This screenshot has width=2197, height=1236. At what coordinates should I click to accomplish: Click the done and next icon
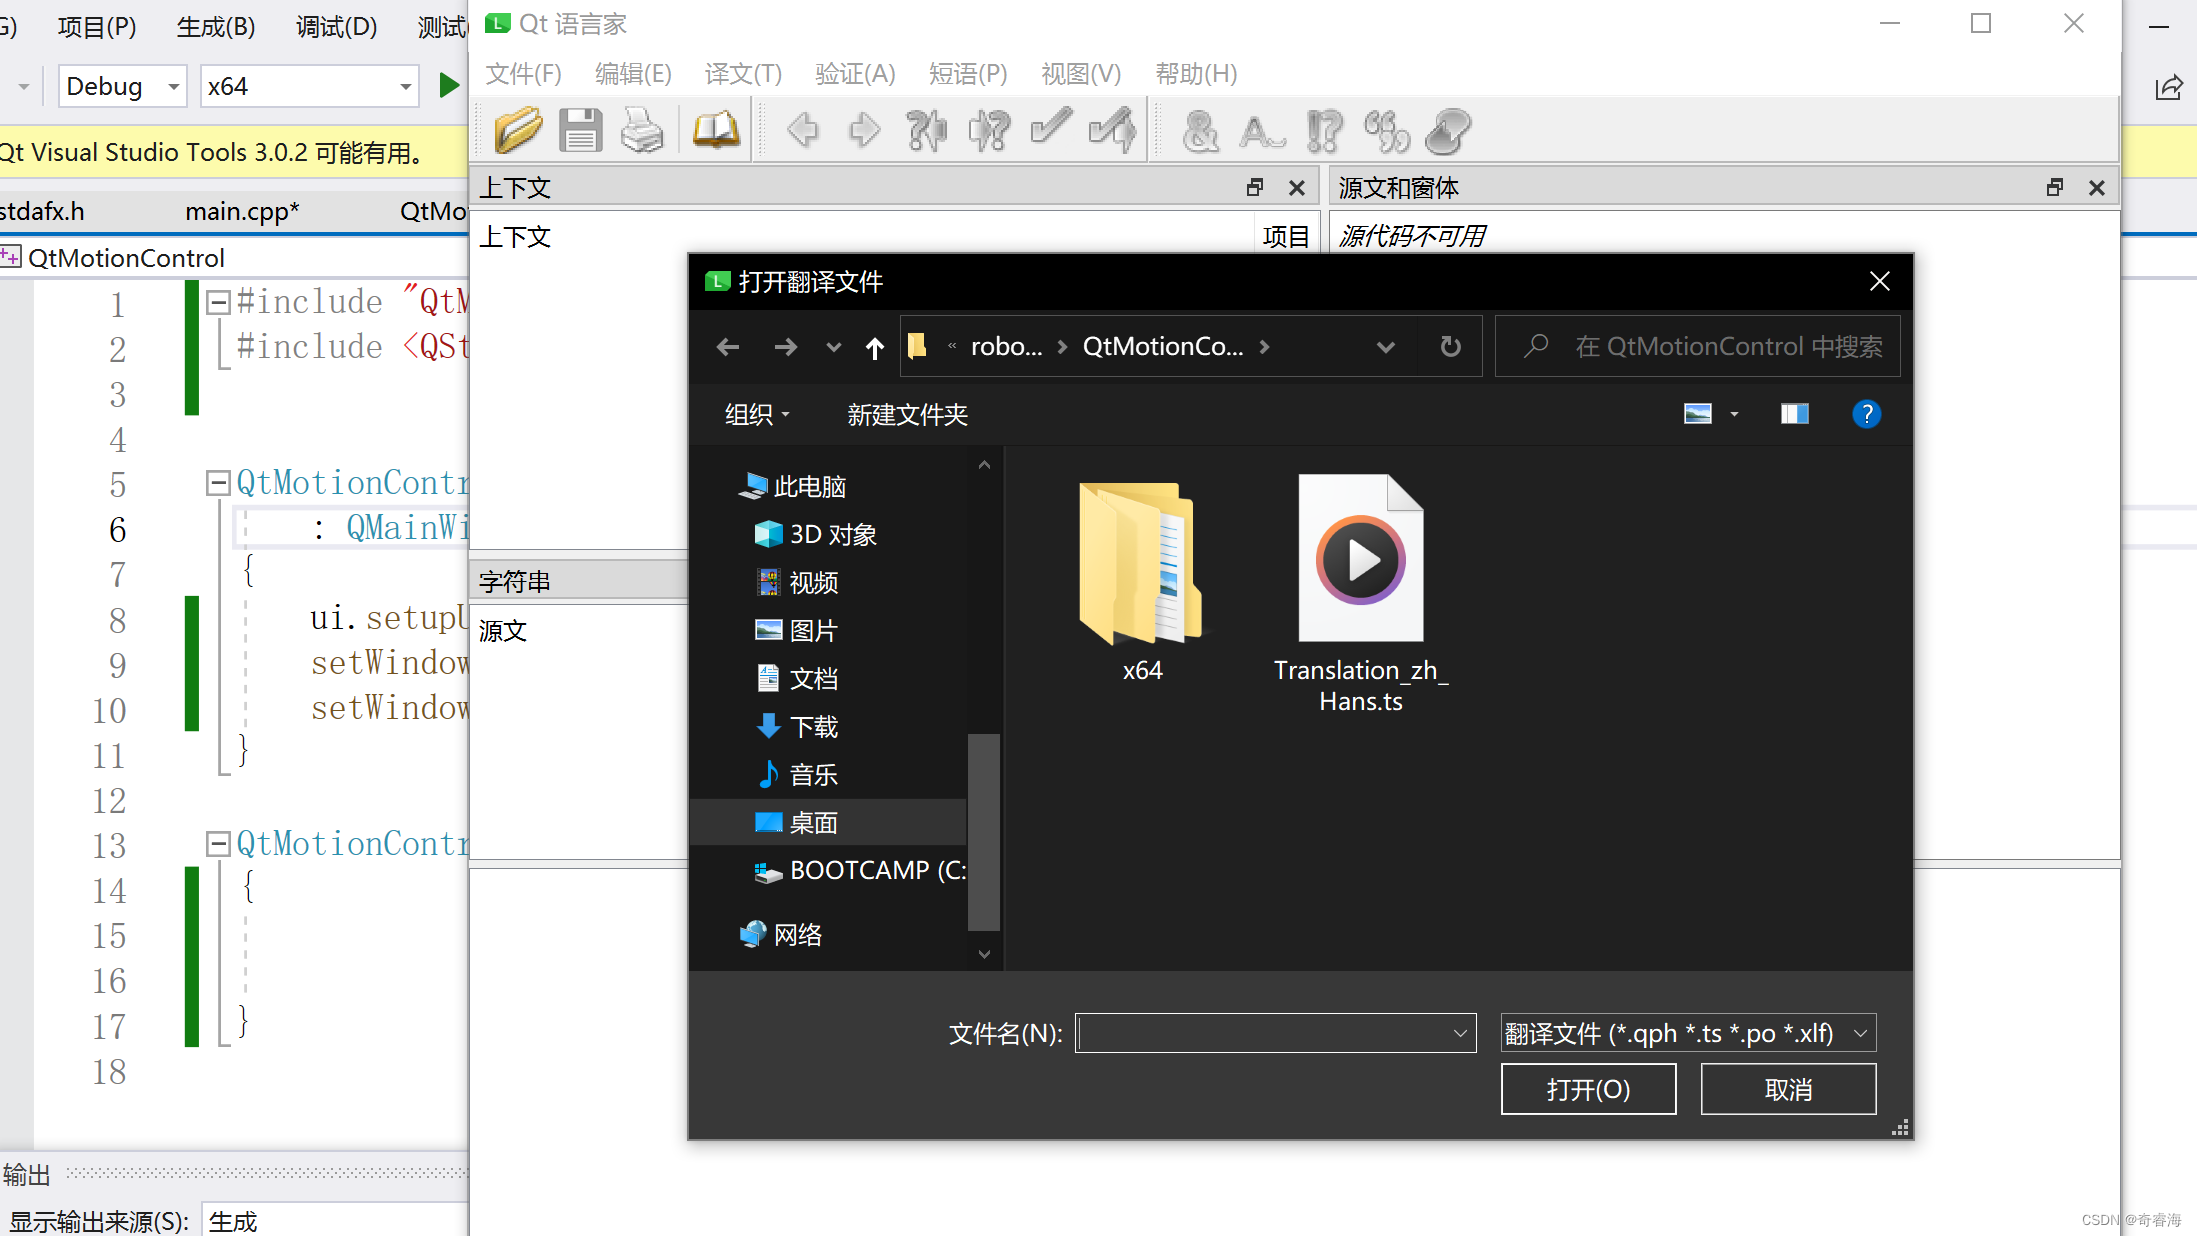[1113, 130]
